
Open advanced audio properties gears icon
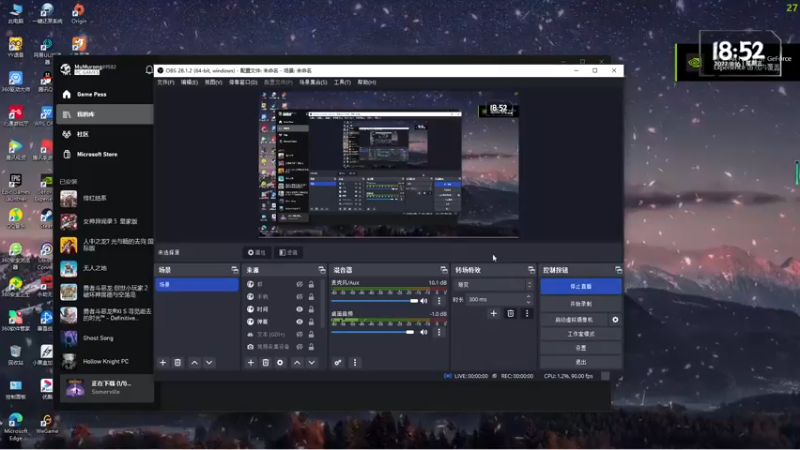pyautogui.click(x=338, y=362)
